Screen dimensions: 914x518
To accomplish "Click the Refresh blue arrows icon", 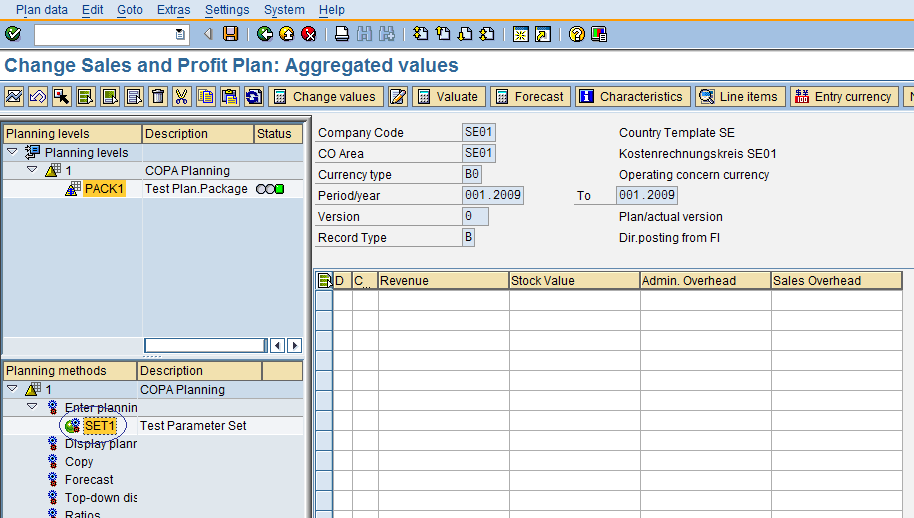I will pos(254,96).
